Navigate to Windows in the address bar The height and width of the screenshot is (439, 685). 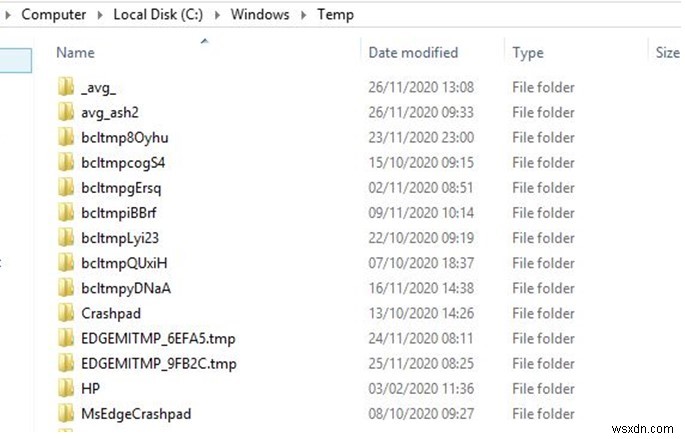coord(260,15)
